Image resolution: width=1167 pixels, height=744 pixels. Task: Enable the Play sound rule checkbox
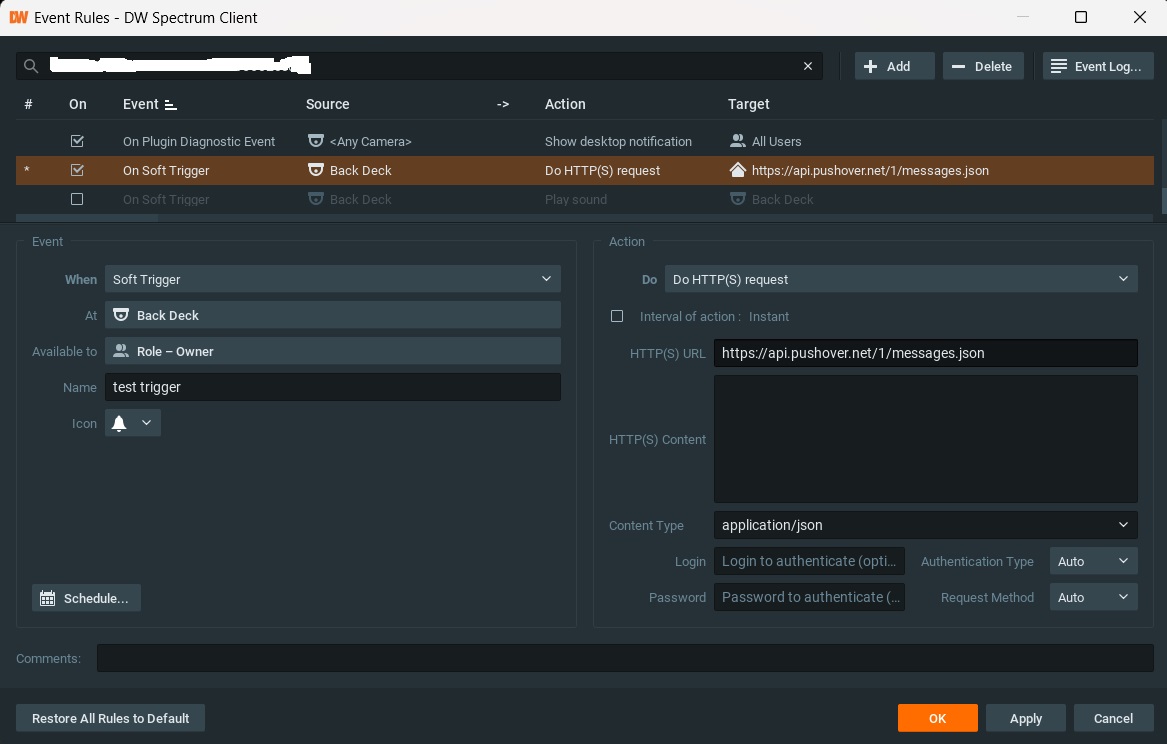(77, 199)
